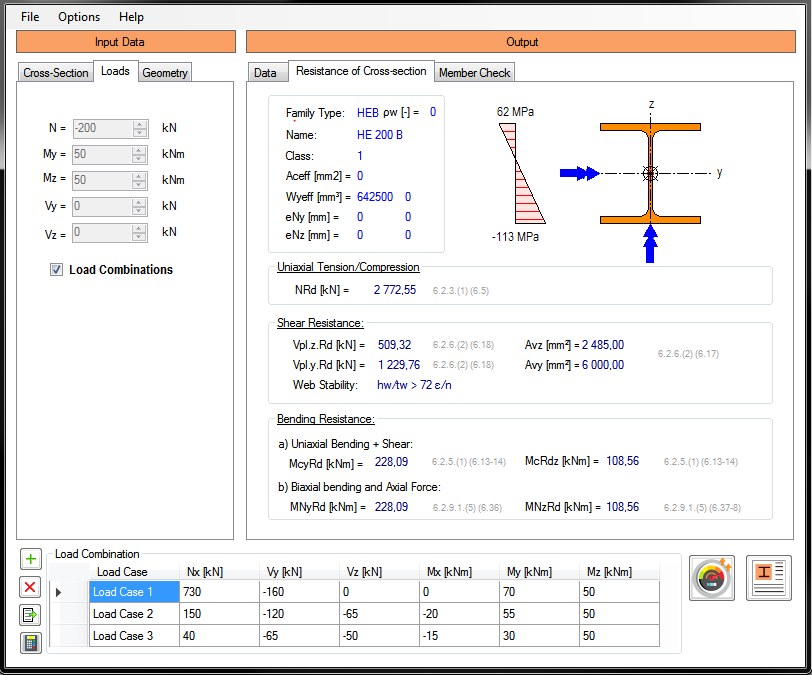The height and width of the screenshot is (675, 812).
Task: Click the stress distribution diagram
Action: (x=522, y=174)
